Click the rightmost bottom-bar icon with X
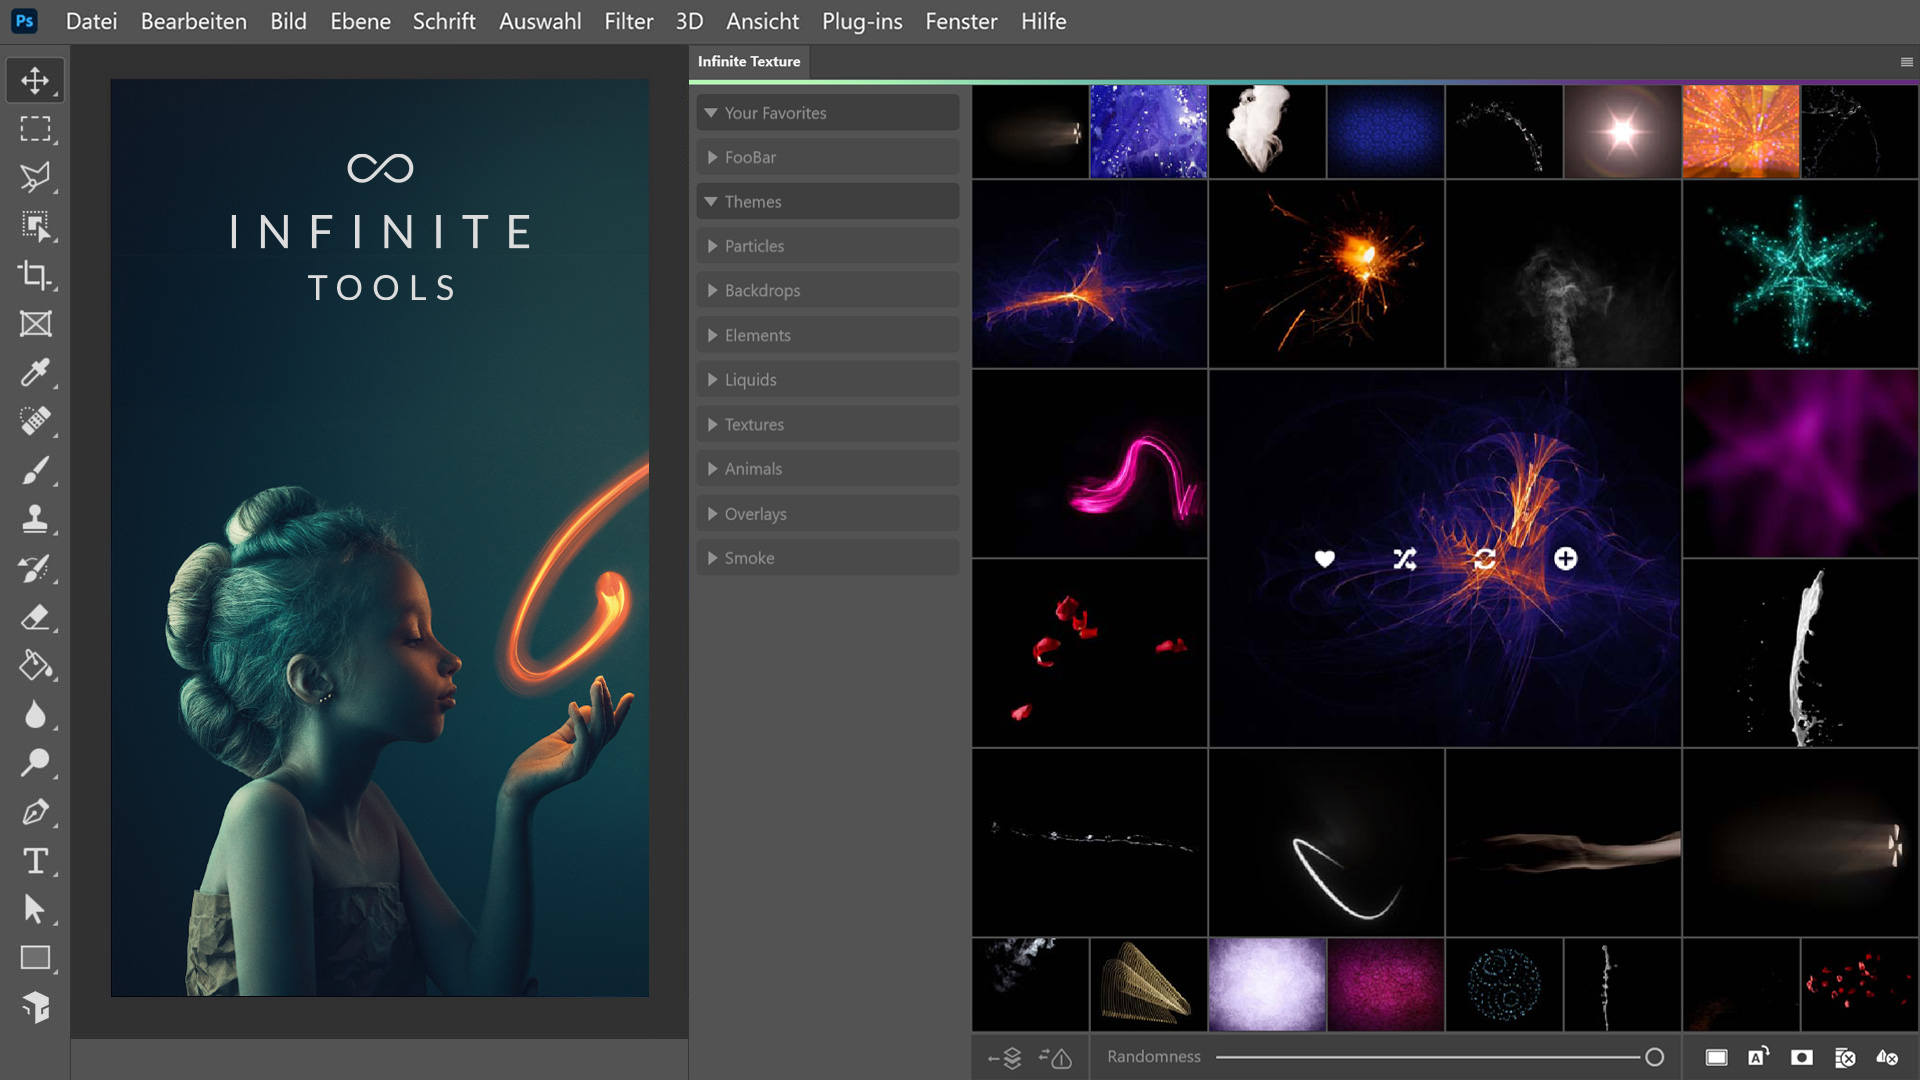Screen dimensions: 1920x1080 pos(1887,1057)
